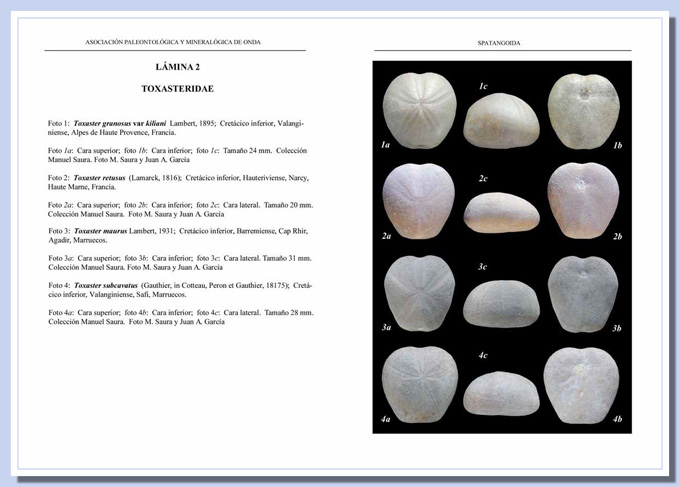680x487 pixels.
Task: Select the lateral view image labeled 4c
Action: (501, 394)
